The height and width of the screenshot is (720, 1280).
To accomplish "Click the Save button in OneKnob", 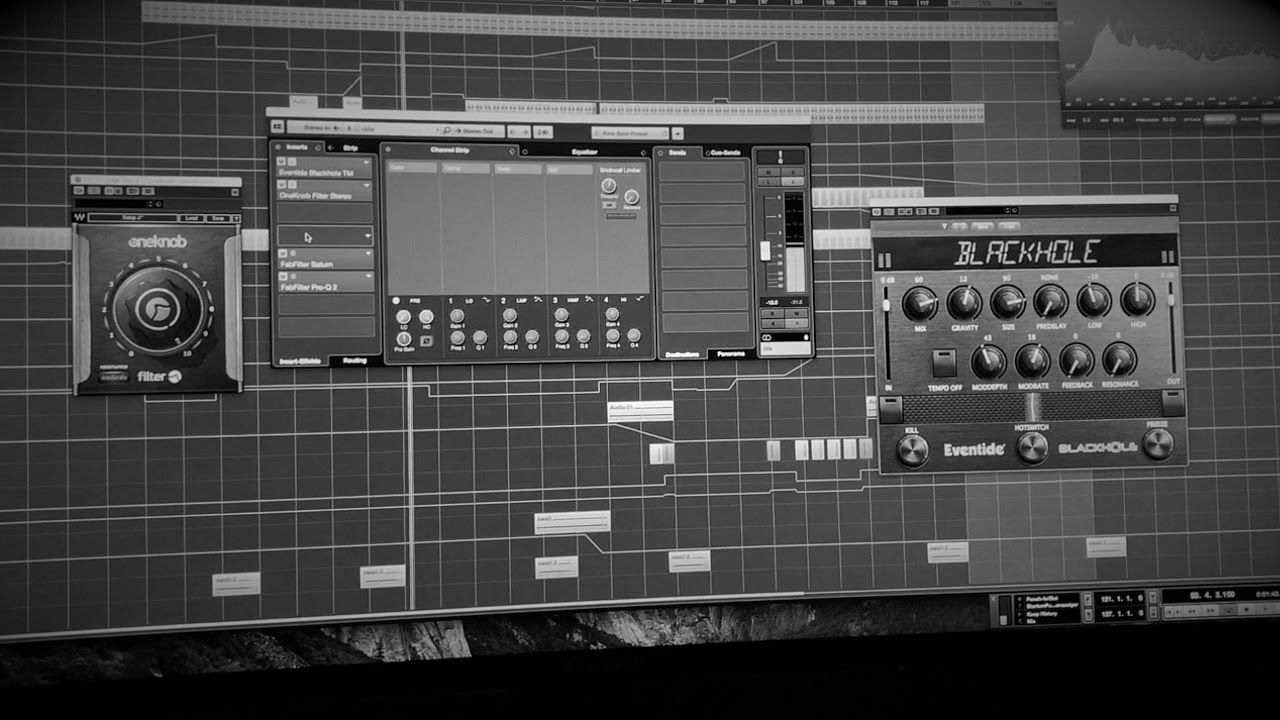I will [218, 218].
